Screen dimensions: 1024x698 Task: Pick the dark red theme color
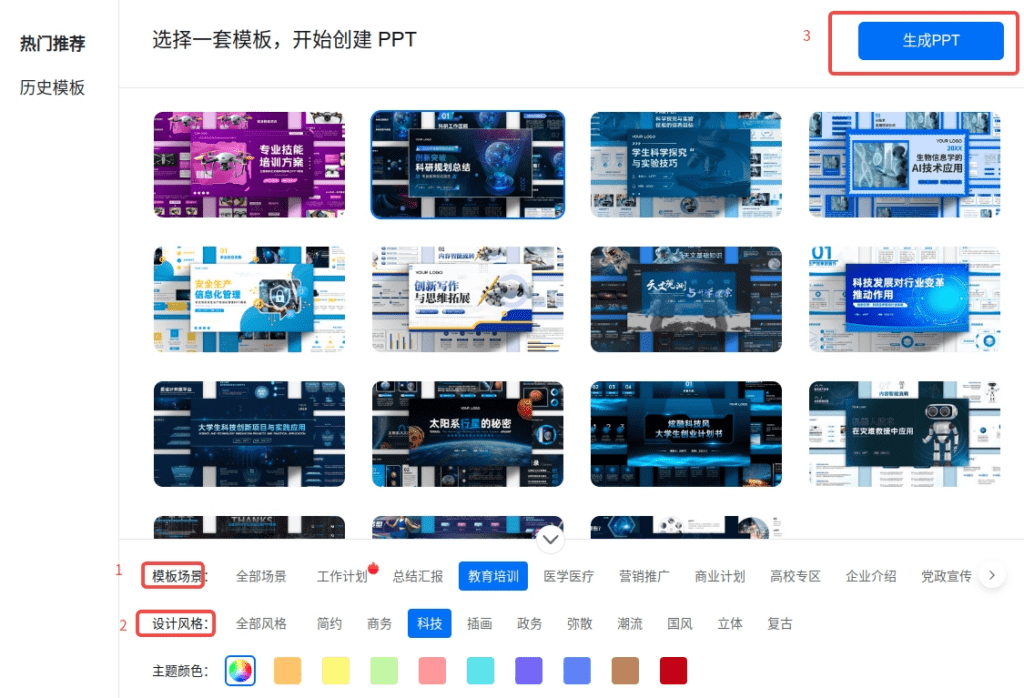(673, 670)
